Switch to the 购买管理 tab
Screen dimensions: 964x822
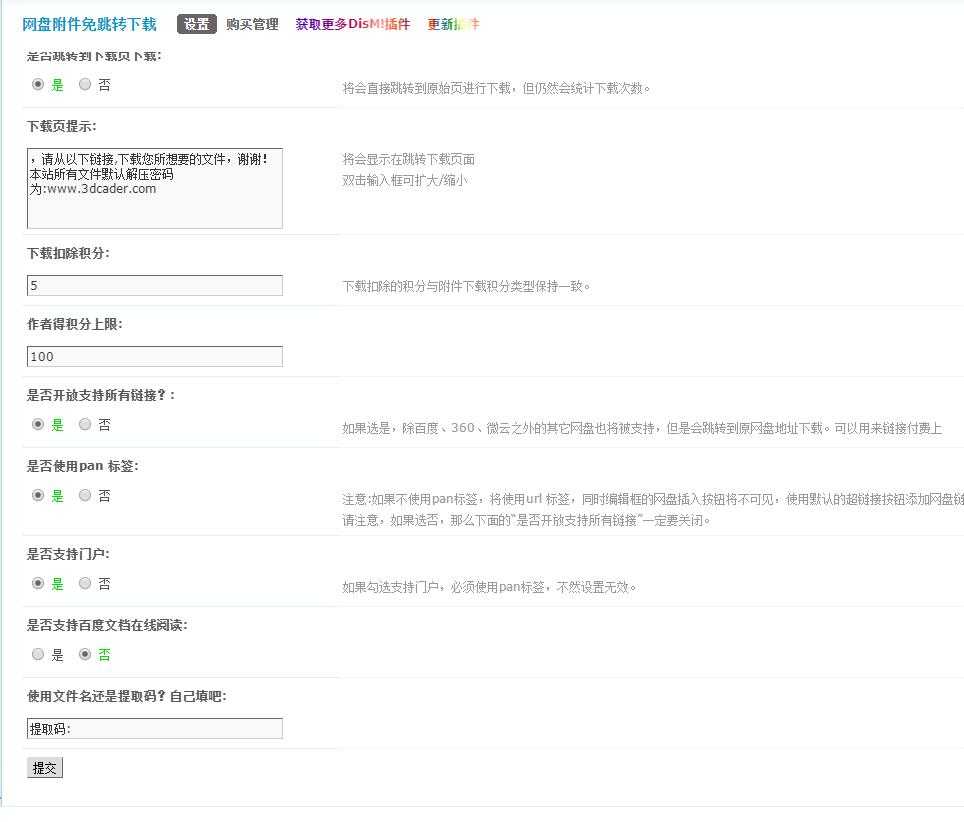coord(252,25)
